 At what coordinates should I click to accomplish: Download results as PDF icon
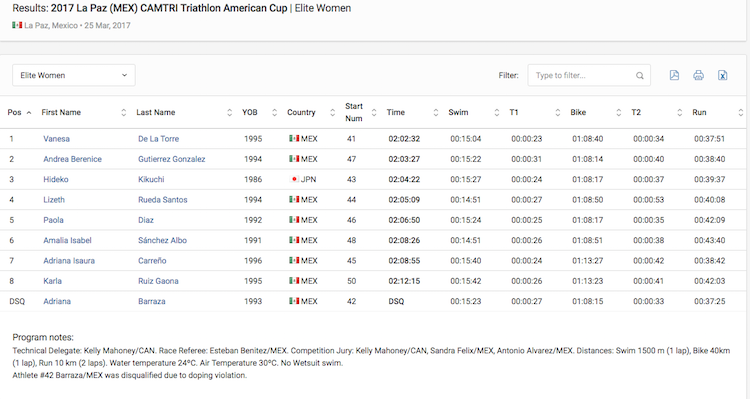[x=674, y=75]
